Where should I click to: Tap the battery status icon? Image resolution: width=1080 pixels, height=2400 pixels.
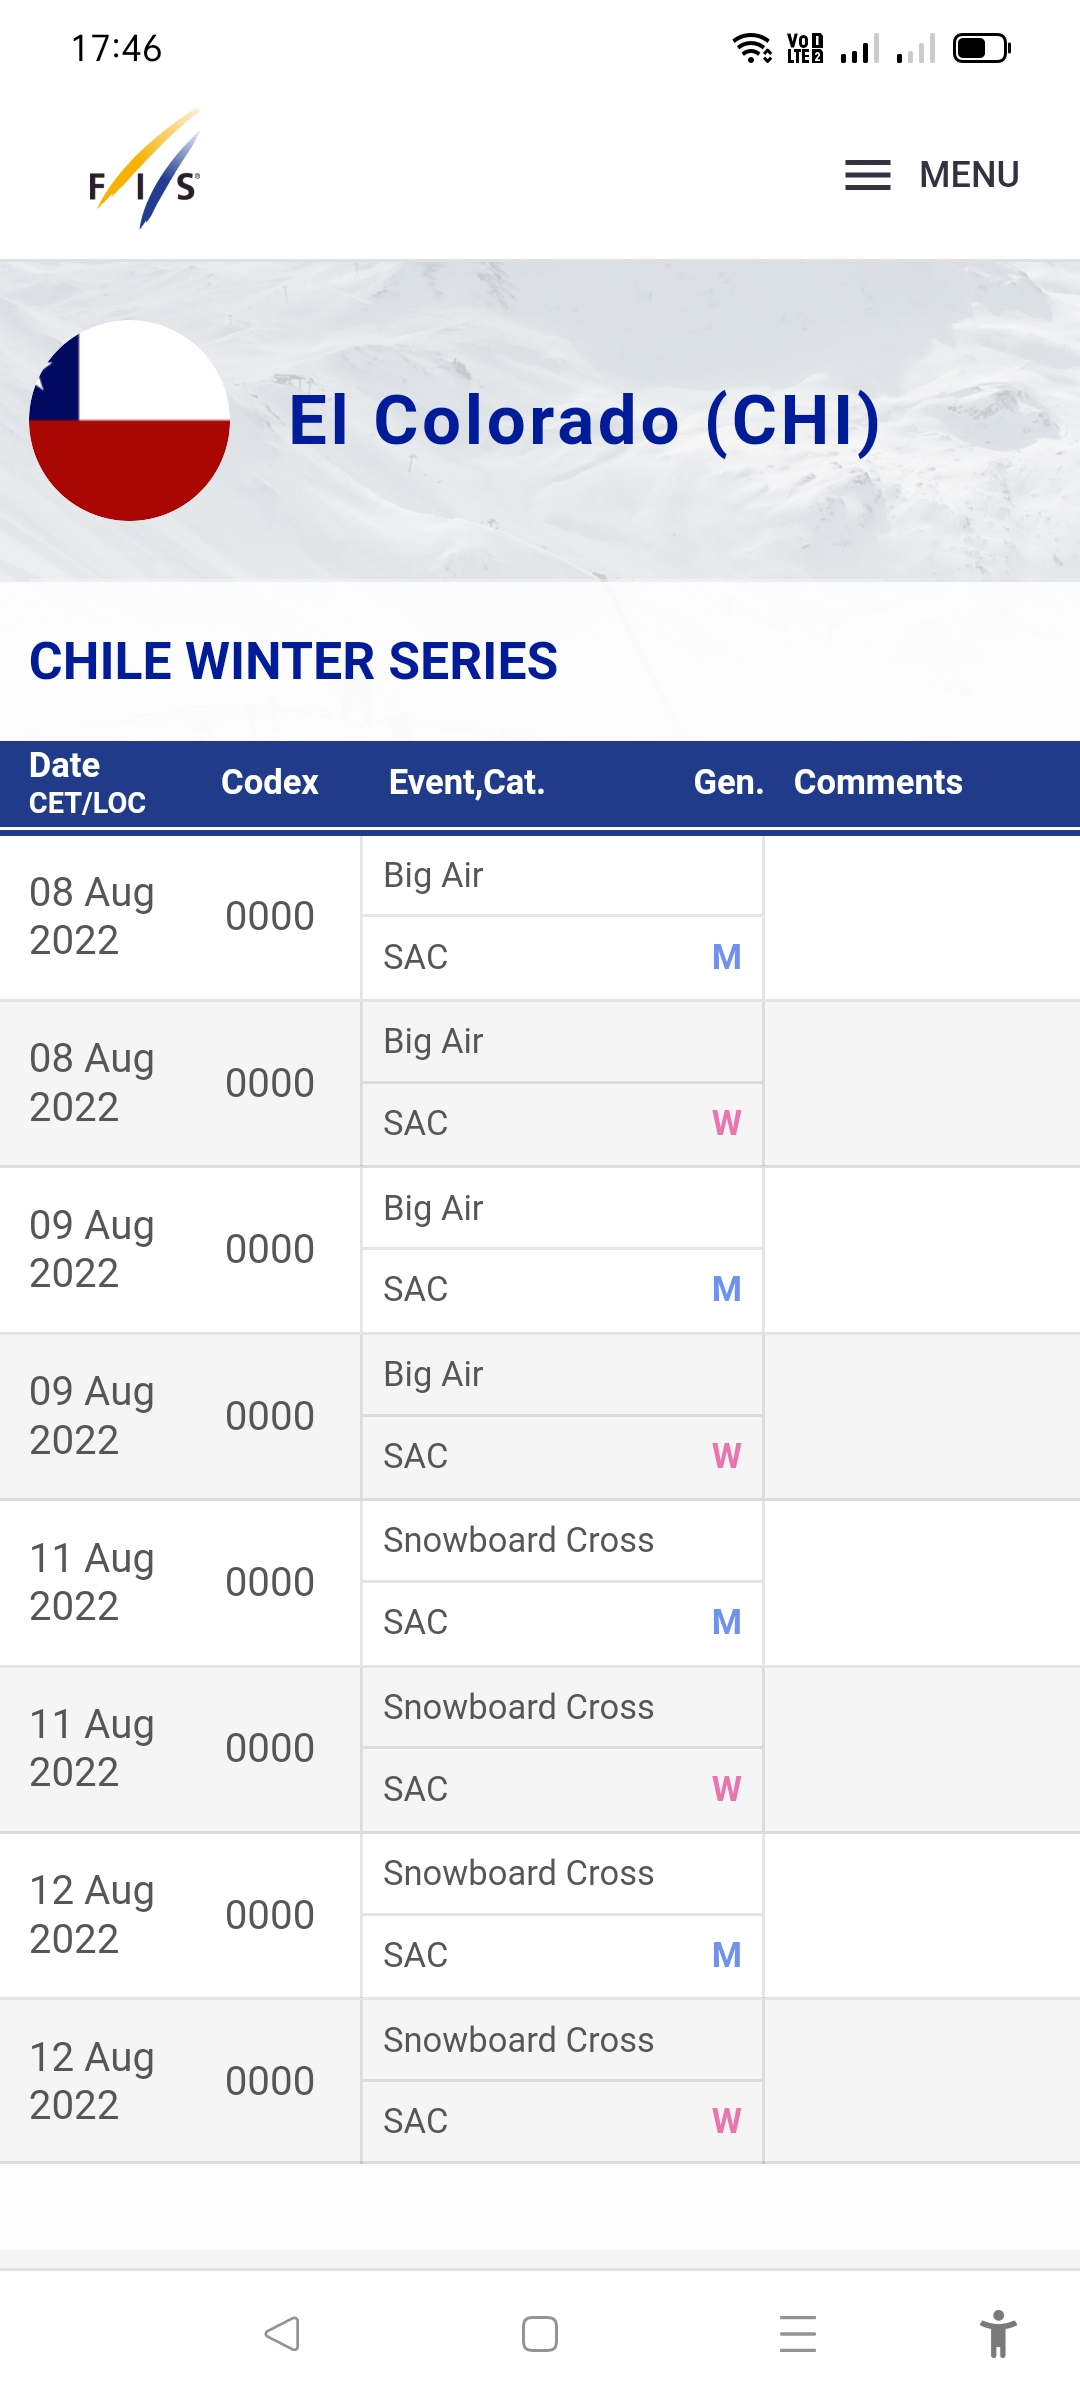981,48
